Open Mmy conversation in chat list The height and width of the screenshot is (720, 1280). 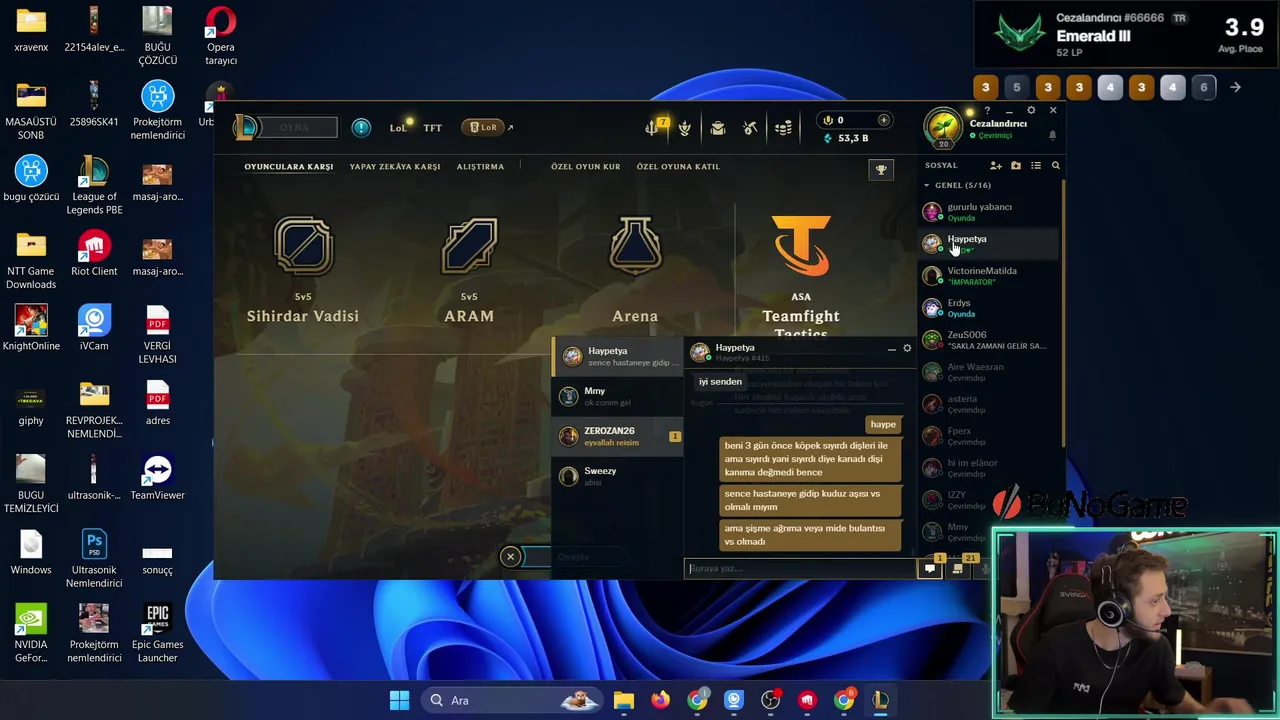tap(617, 396)
